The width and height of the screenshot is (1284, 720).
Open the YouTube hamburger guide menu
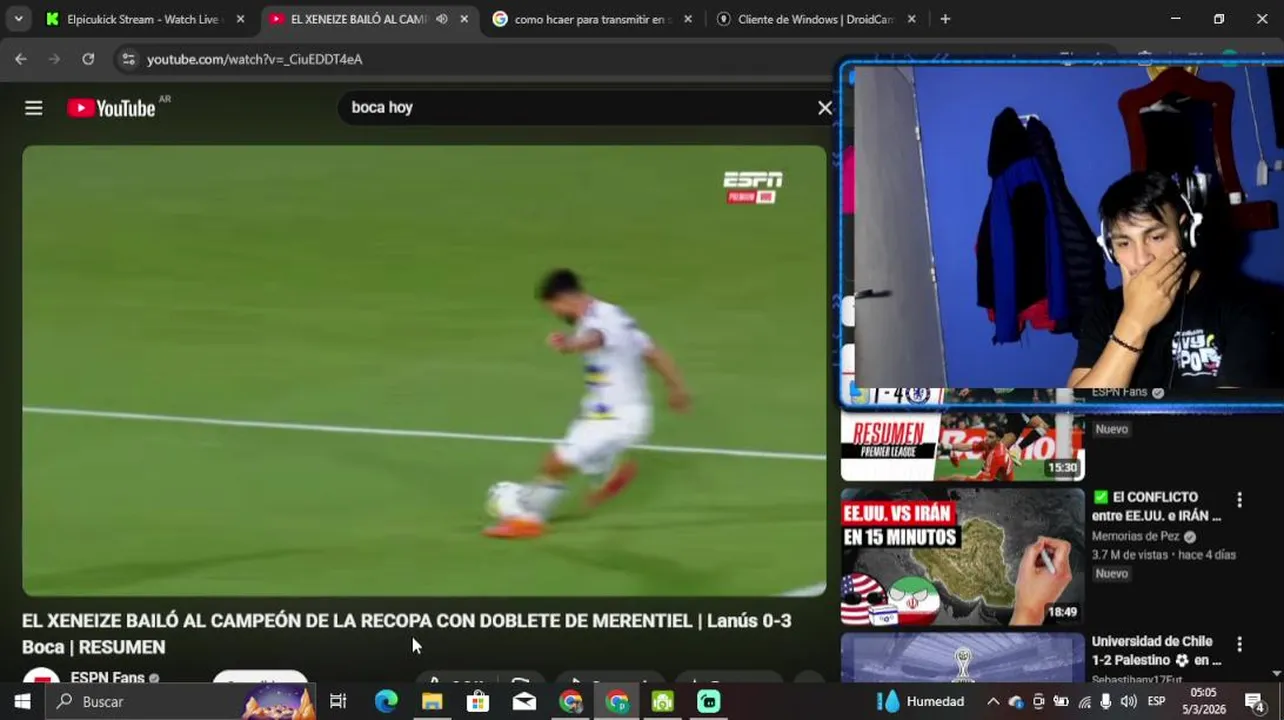(34, 108)
